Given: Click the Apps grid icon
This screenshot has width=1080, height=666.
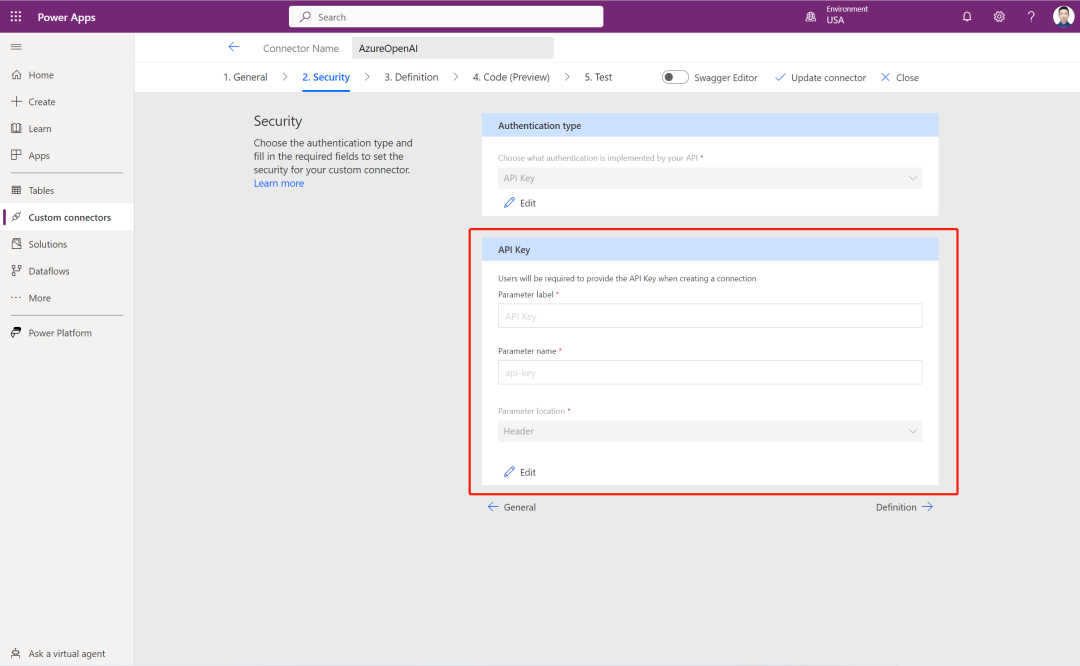Looking at the screenshot, I should (x=17, y=155).
